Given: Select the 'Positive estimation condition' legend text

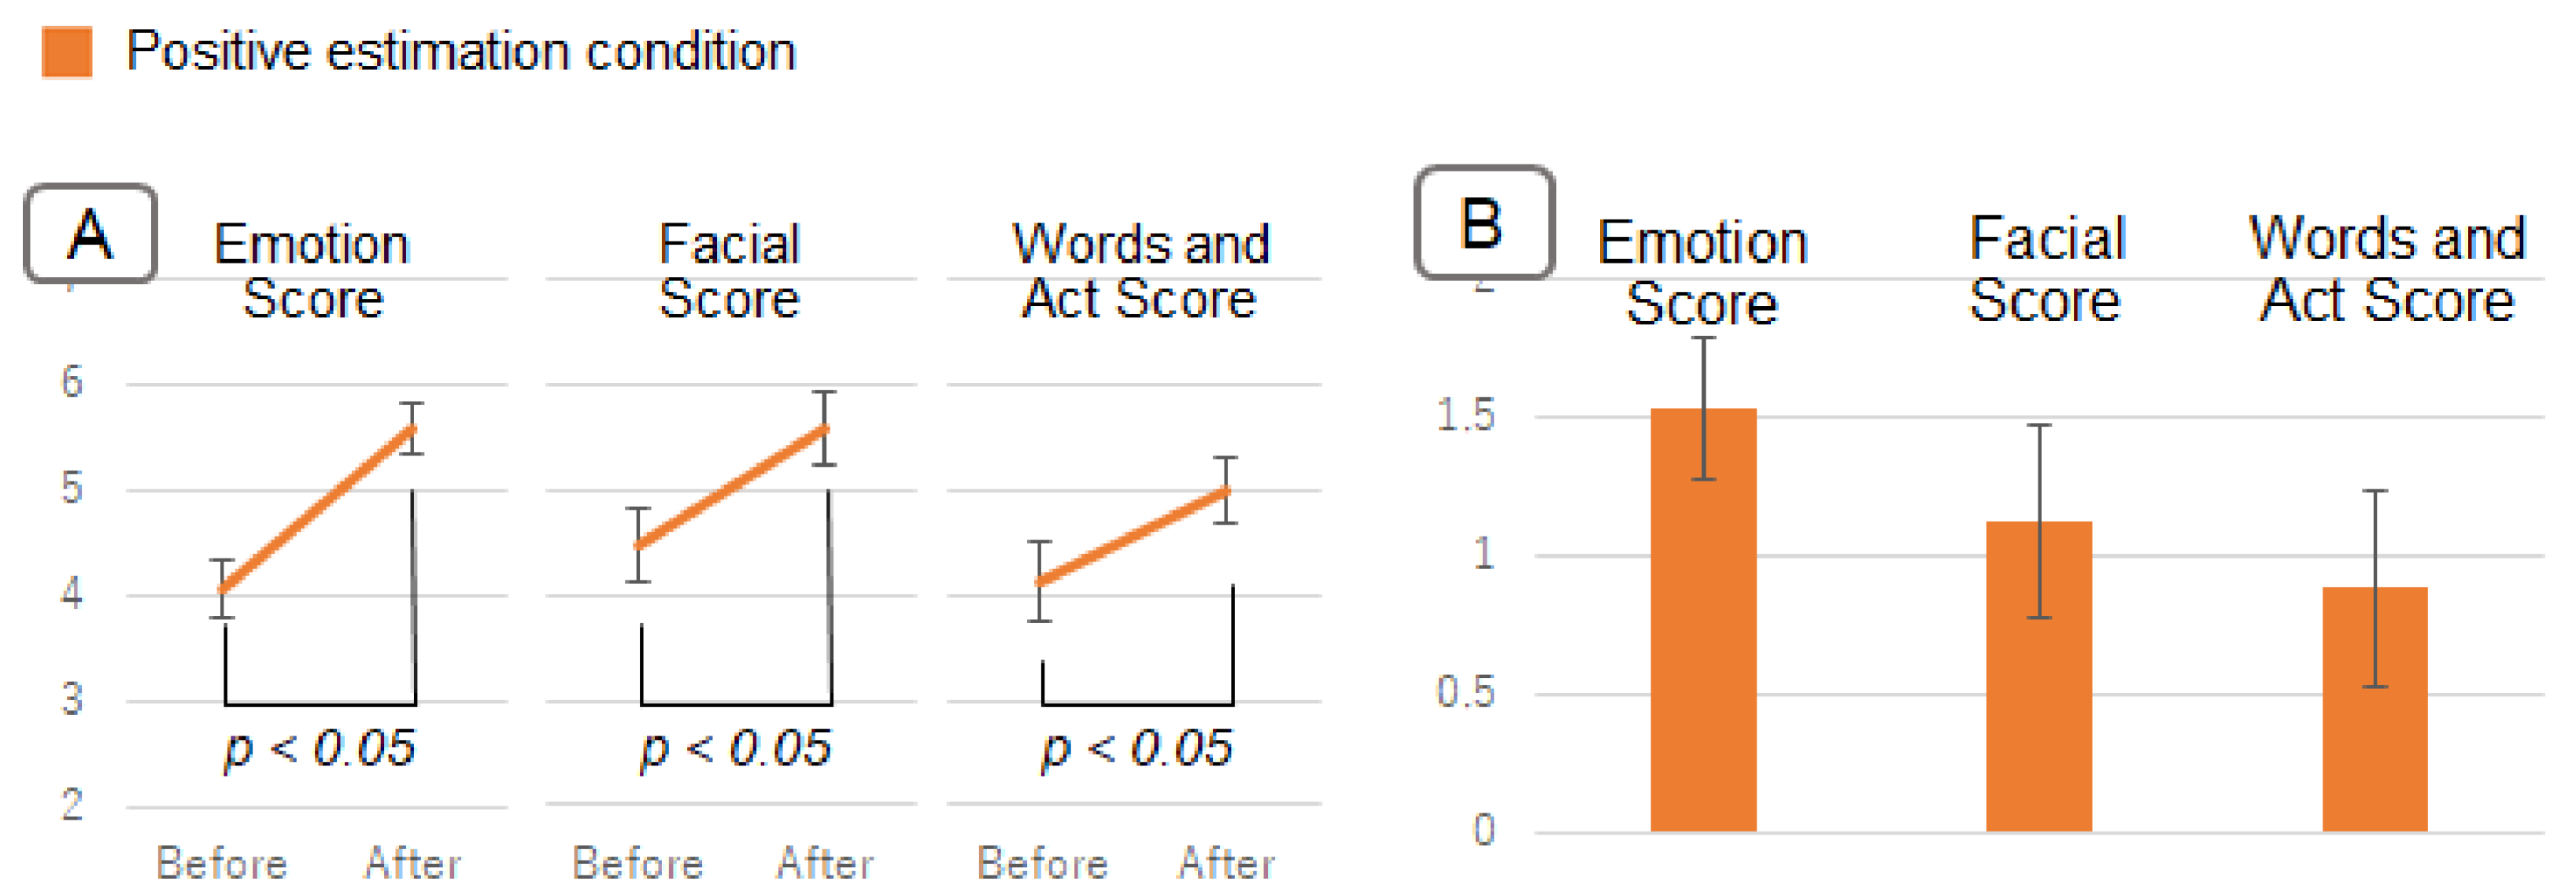Looking at the screenshot, I should point(461,52).
